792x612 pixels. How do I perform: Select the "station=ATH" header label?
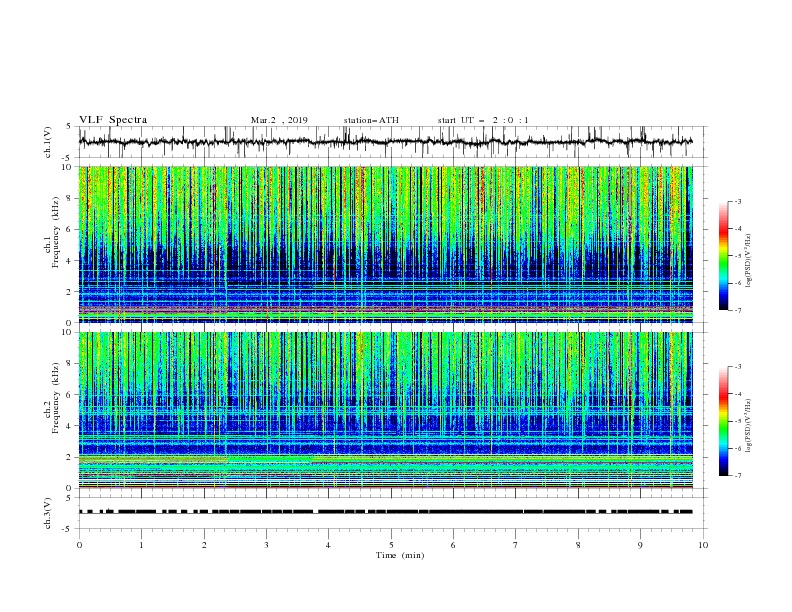371,120
